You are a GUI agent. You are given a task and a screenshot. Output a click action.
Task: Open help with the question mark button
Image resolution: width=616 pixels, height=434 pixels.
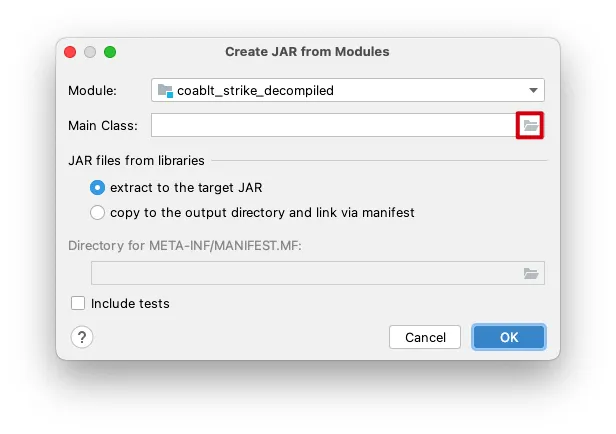(82, 337)
